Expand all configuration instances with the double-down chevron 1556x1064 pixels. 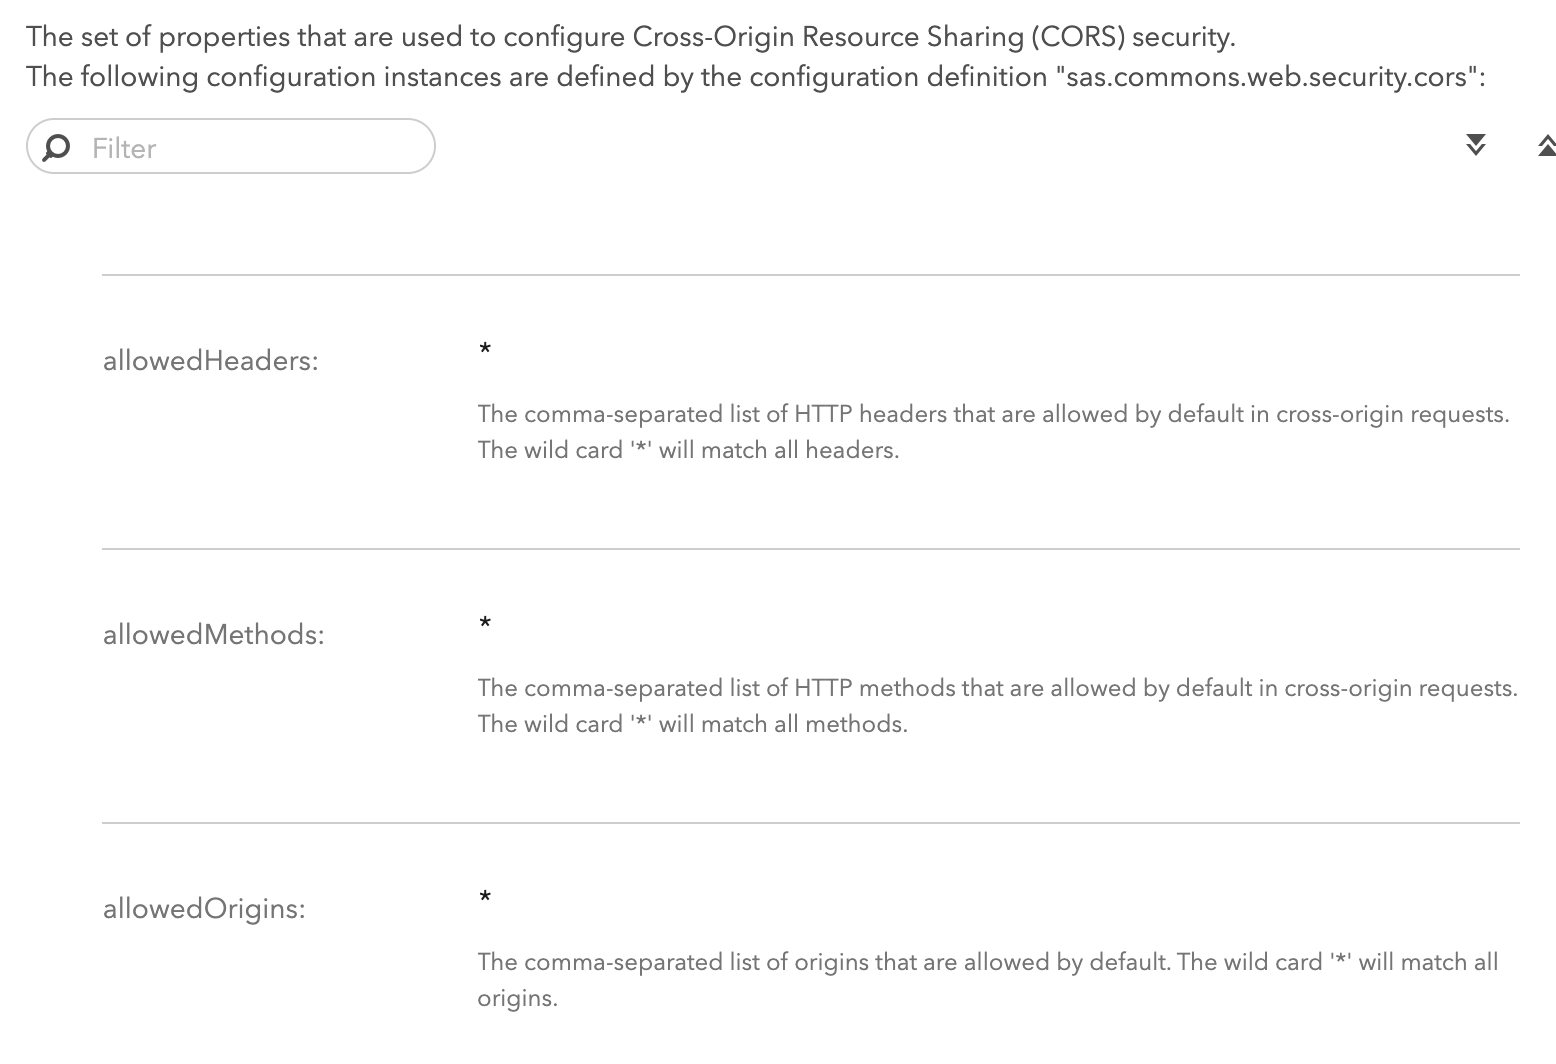point(1475,146)
